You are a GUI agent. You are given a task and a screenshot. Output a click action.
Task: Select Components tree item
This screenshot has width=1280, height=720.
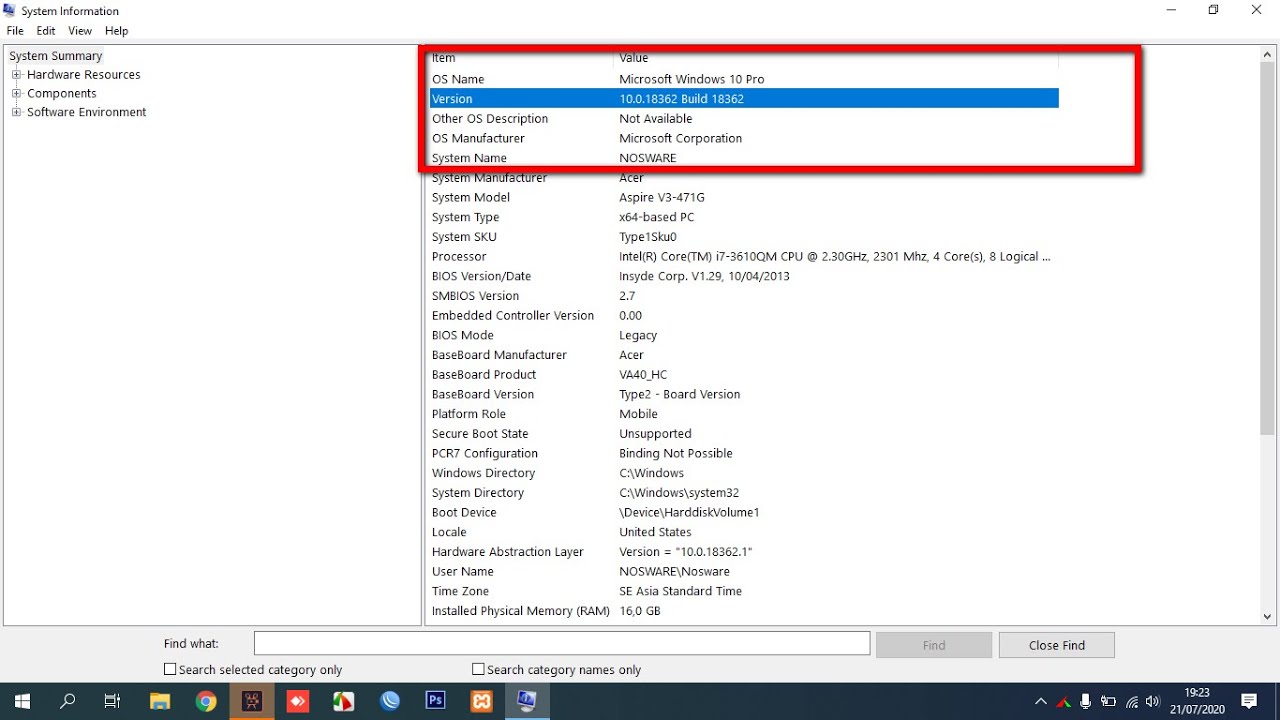(62, 93)
